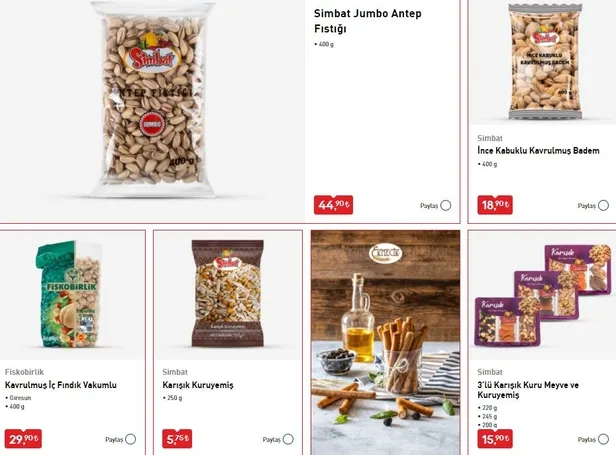Toggle Paylaş circle for Karışık Kuruyemiş
The image size is (616, 455).
click(x=288, y=439)
